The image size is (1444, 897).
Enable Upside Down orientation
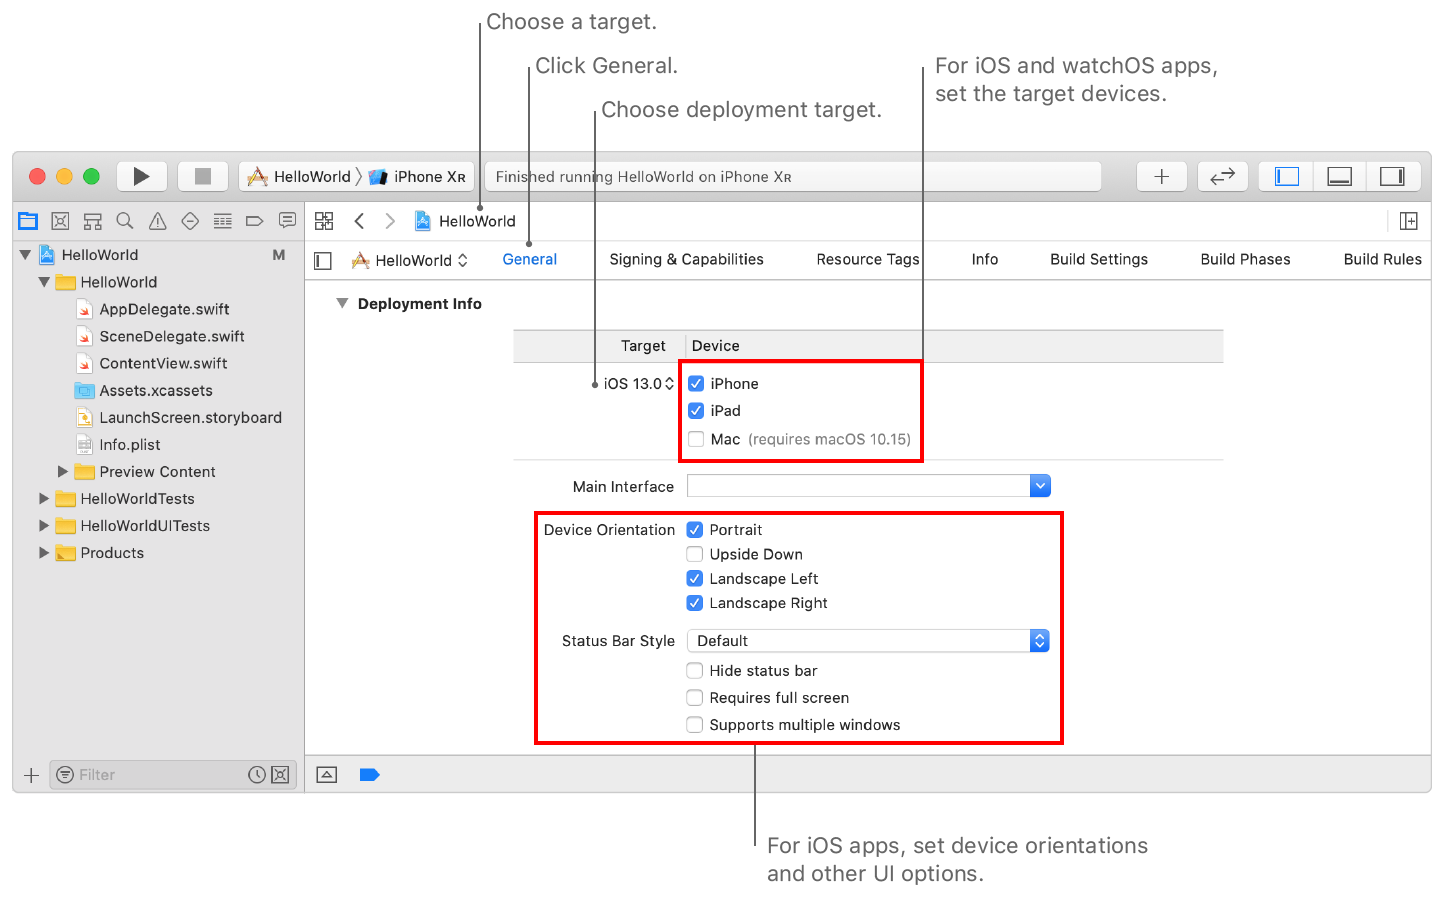pyautogui.click(x=695, y=554)
